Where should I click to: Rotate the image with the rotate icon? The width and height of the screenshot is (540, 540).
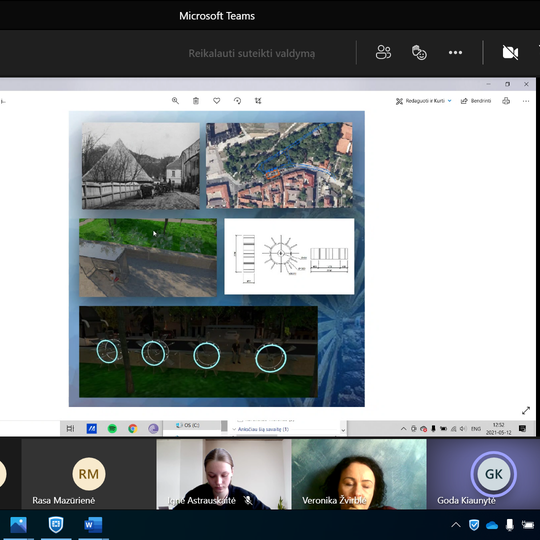point(237,101)
